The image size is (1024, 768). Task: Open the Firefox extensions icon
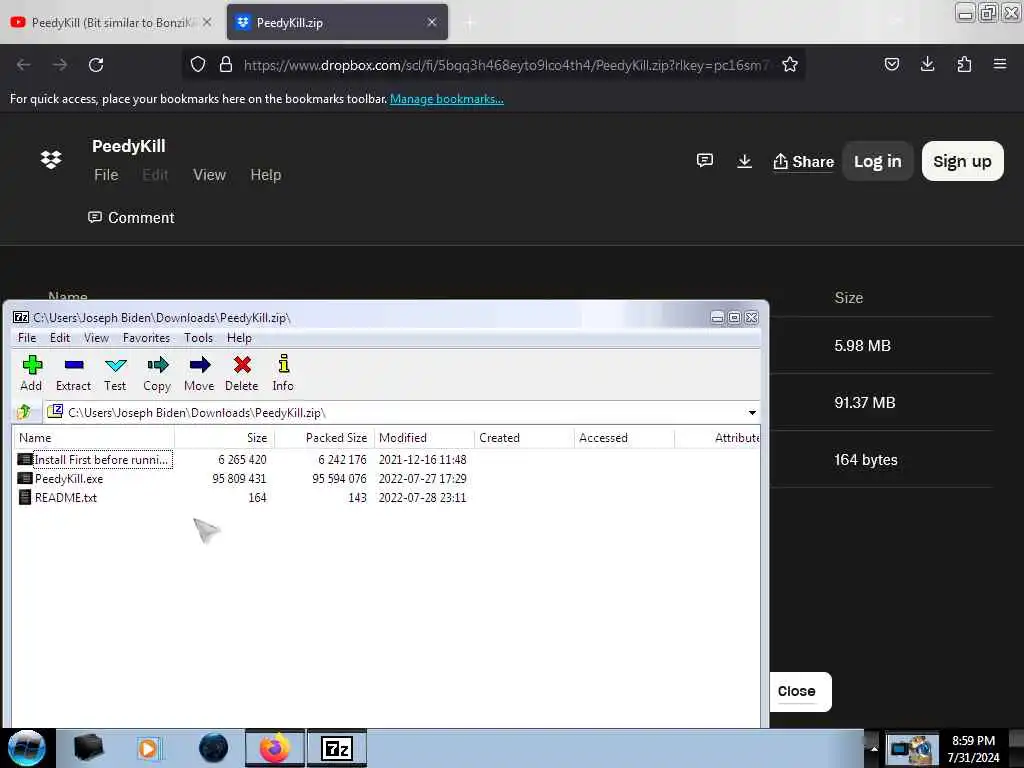tap(964, 64)
